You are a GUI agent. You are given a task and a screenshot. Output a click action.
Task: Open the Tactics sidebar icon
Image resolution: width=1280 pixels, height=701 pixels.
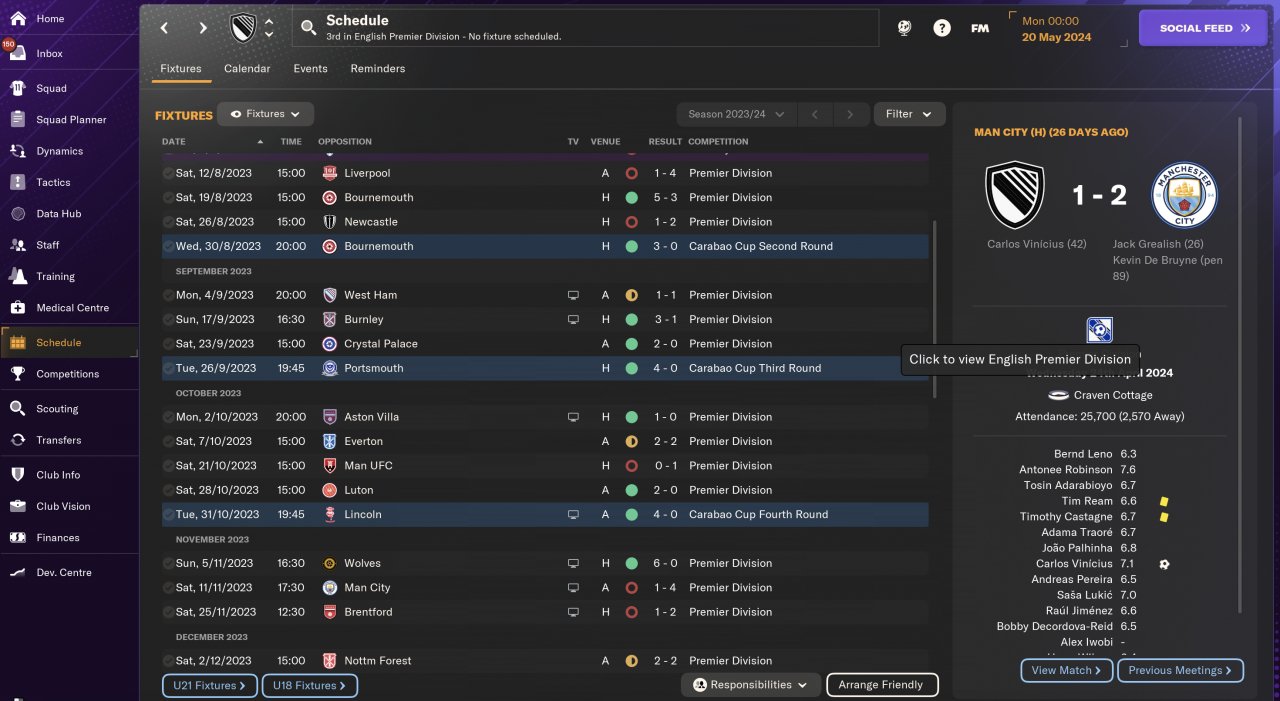[x=17, y=182]
